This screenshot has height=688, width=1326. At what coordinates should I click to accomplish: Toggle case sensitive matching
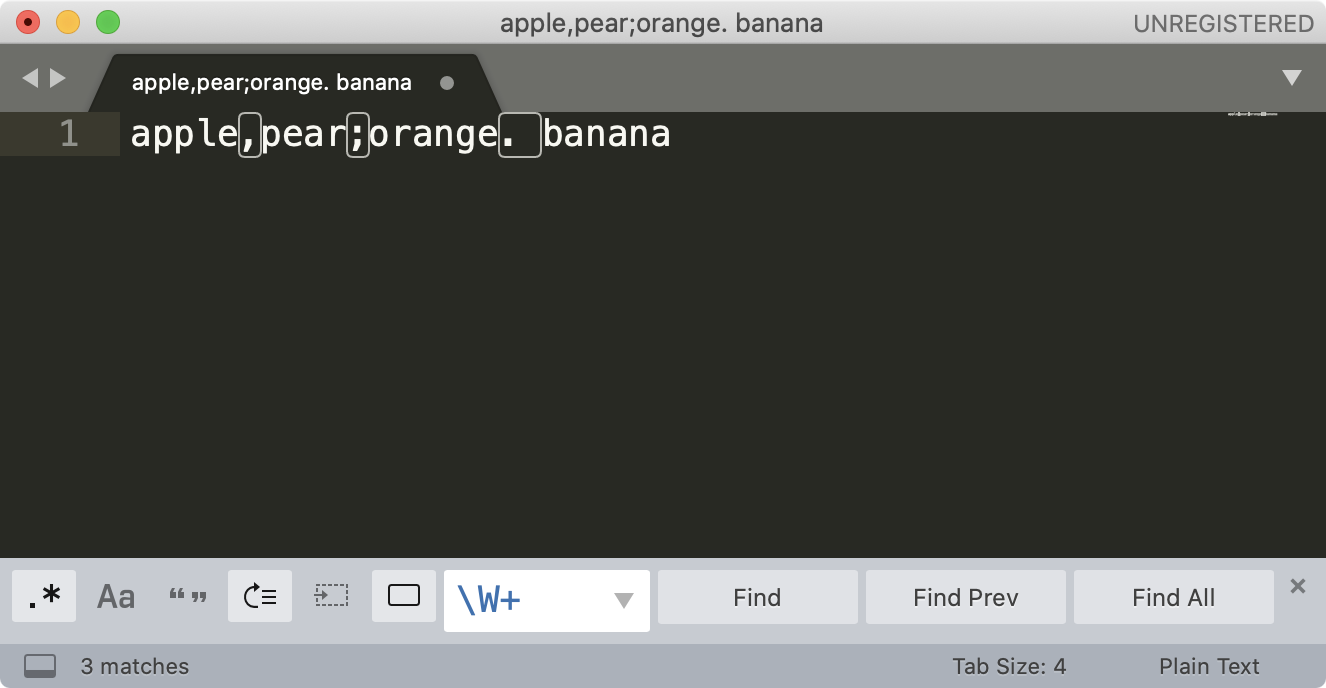(x=116, y=597)
